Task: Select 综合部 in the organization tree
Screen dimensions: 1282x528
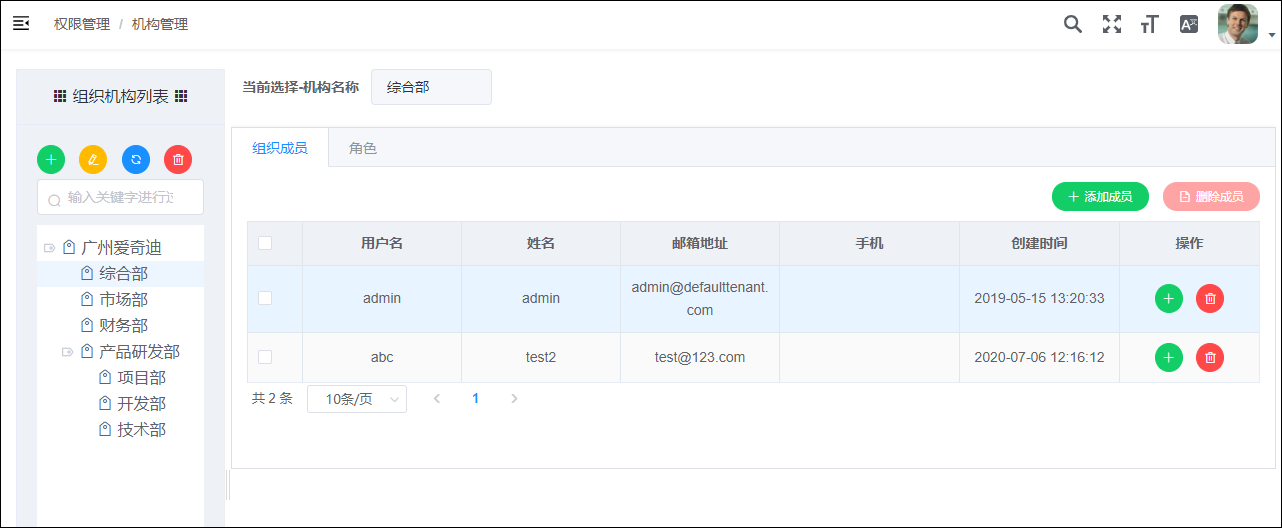Action: 123,273
